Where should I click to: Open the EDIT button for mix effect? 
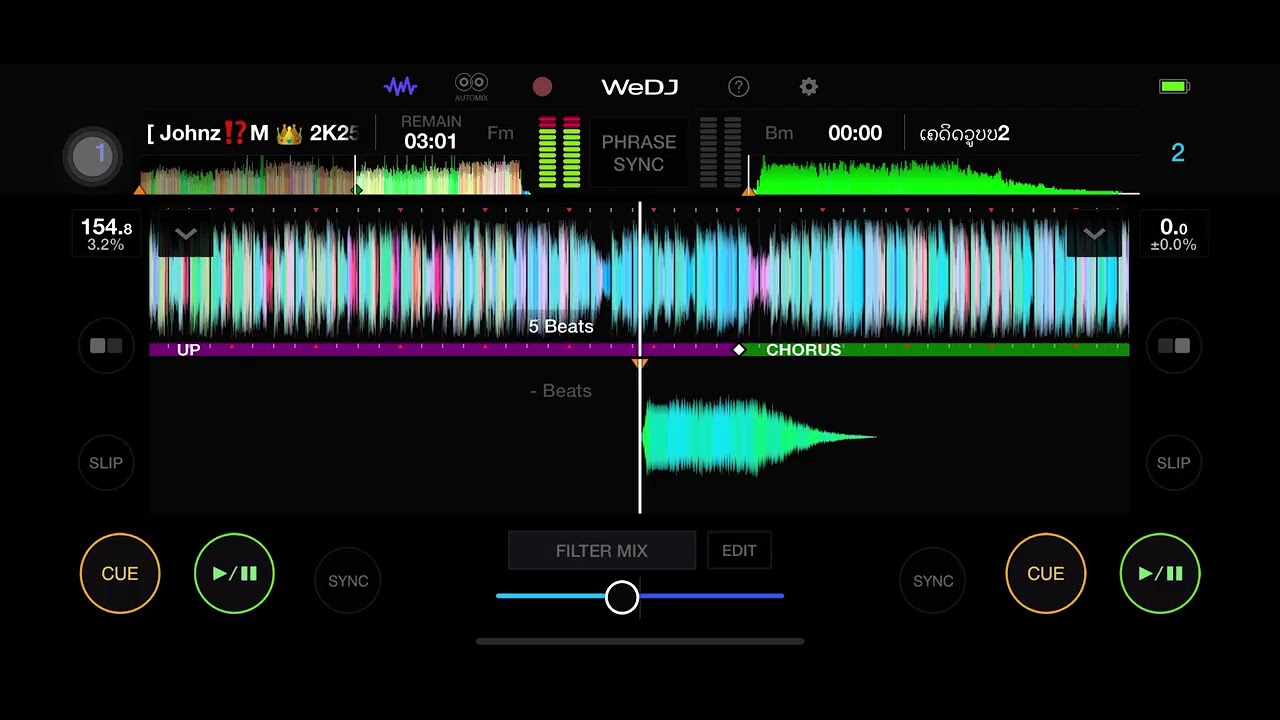click(739, 551)
